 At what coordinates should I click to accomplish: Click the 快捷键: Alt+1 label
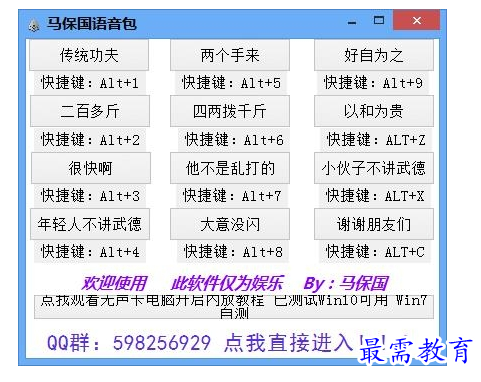pyautogui.click(x=90, y=83)
